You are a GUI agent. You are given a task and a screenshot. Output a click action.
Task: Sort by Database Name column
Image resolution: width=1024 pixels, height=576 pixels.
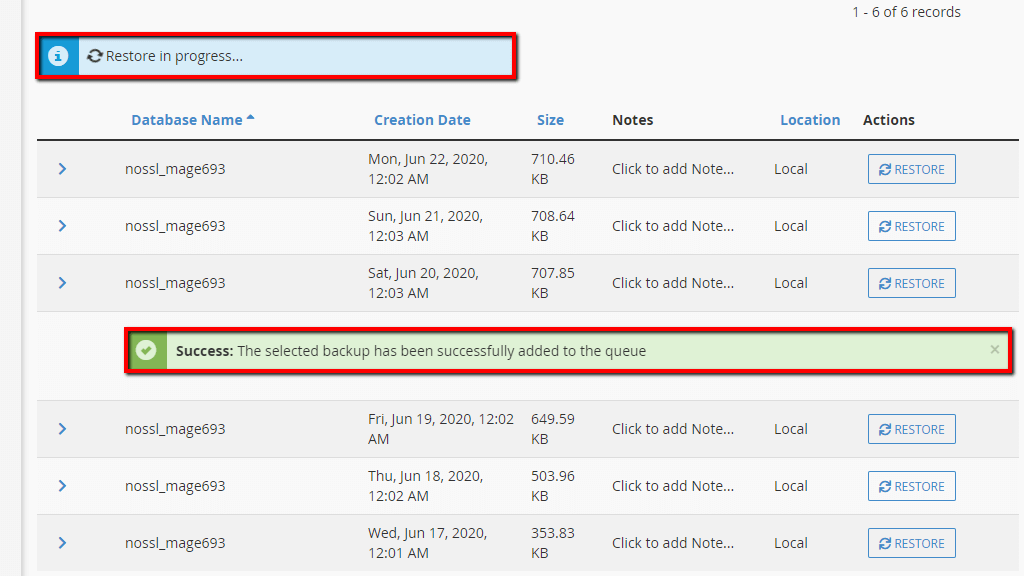187,120
